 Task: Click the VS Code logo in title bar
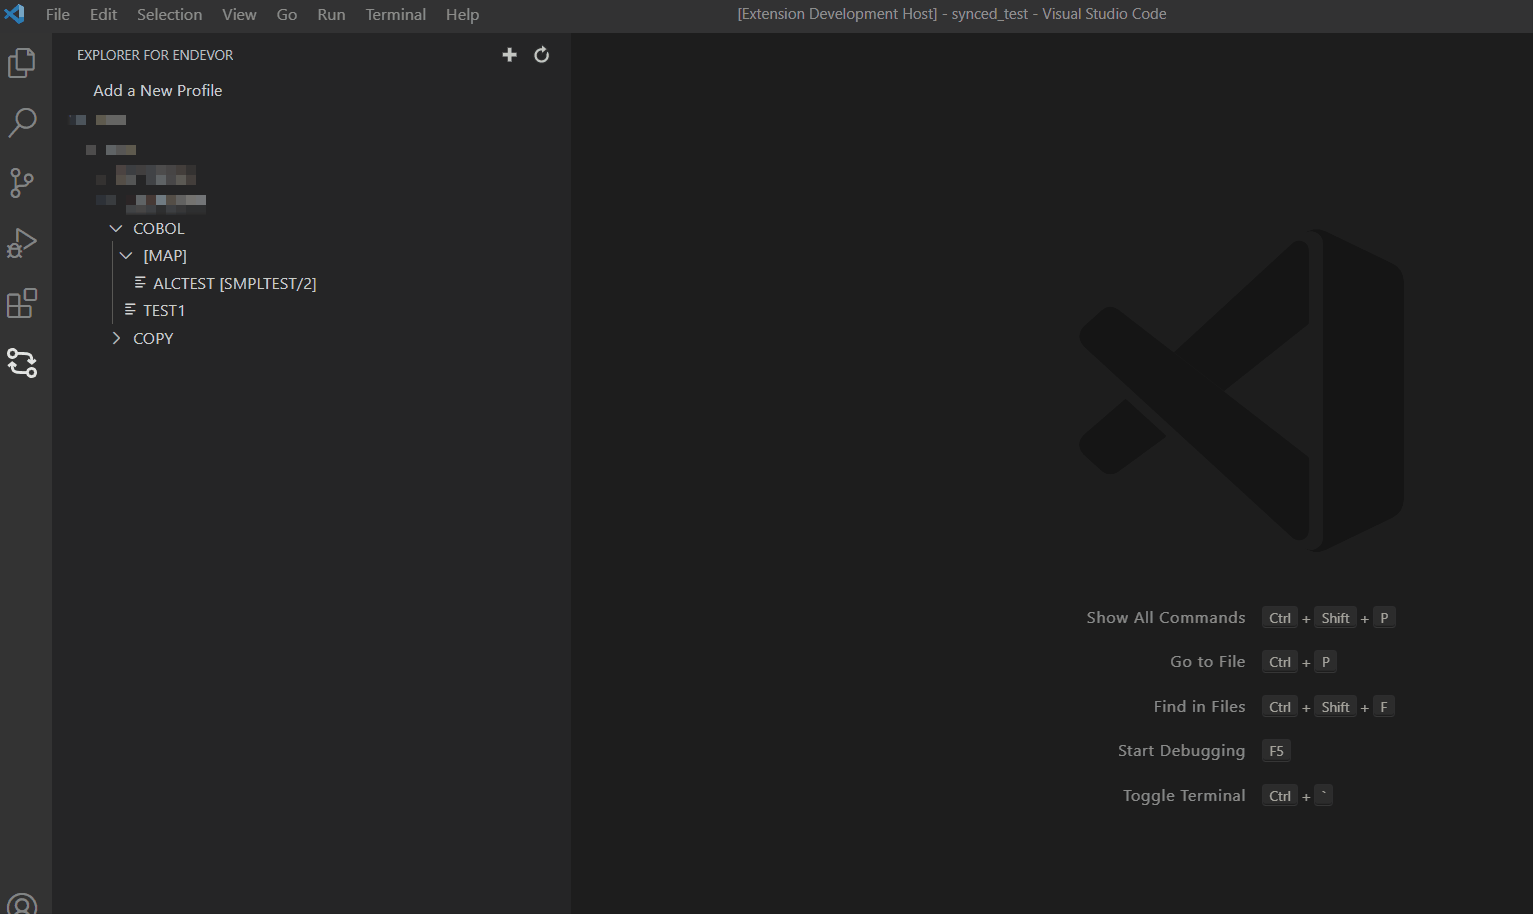coord(15,14)
